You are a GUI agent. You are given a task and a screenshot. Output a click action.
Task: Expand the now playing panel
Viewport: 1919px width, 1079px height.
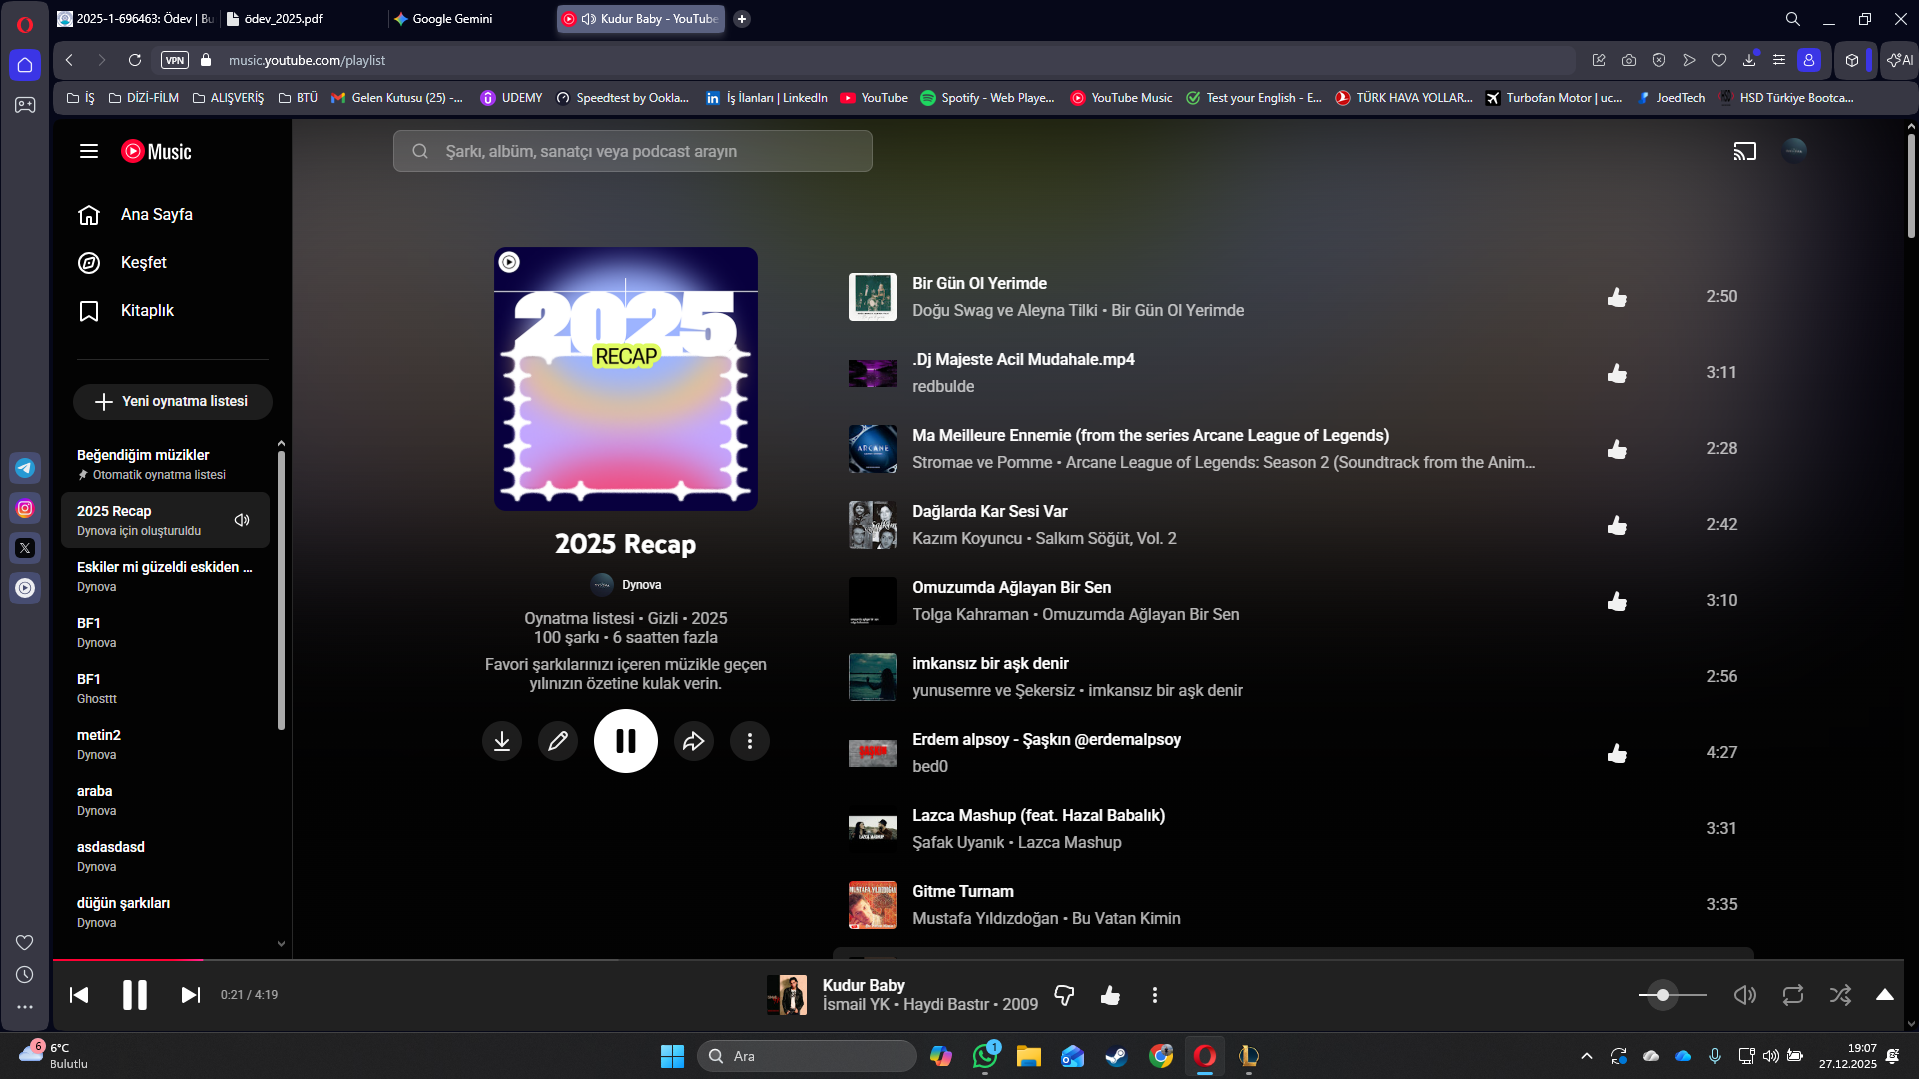click(x=1885, y=995)
